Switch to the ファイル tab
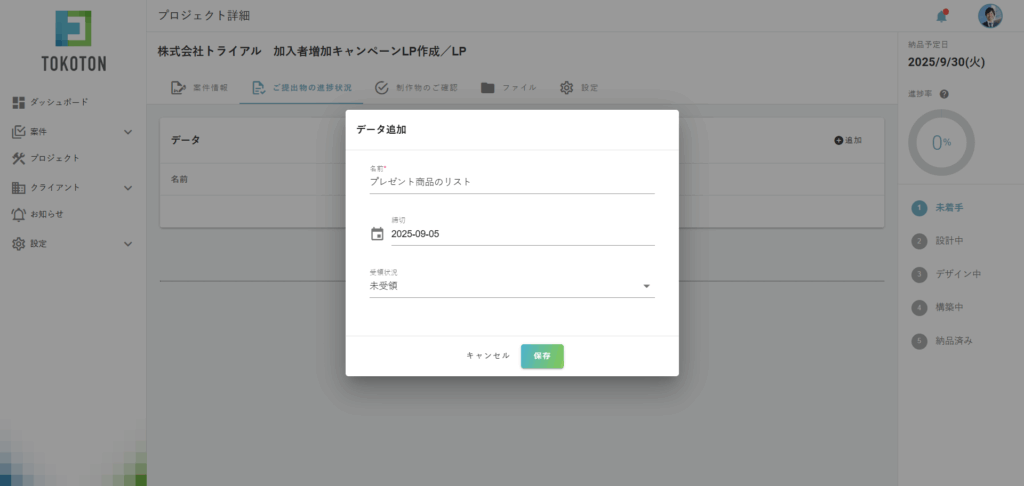 pos(508,88)
